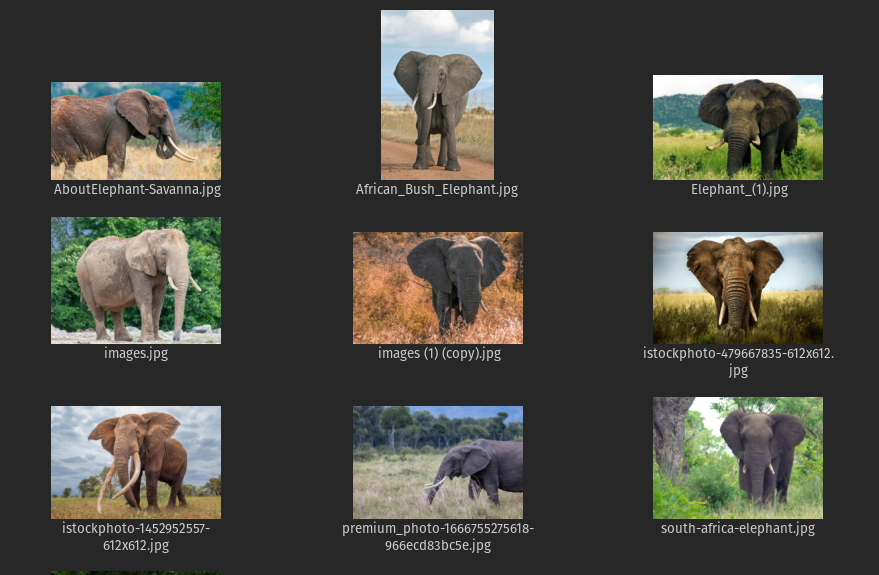Select the premium_photo-1666755275618 thumbnail image
The height and width of the screenshot is (575, 879).
click(438, 462)
